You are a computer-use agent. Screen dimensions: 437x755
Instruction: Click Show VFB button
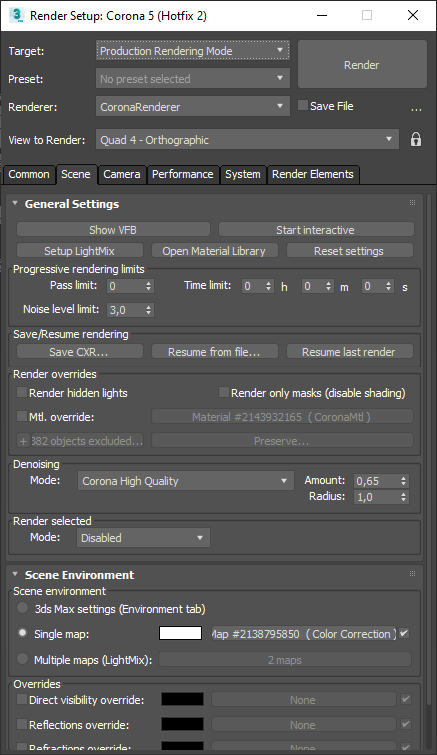113,230
